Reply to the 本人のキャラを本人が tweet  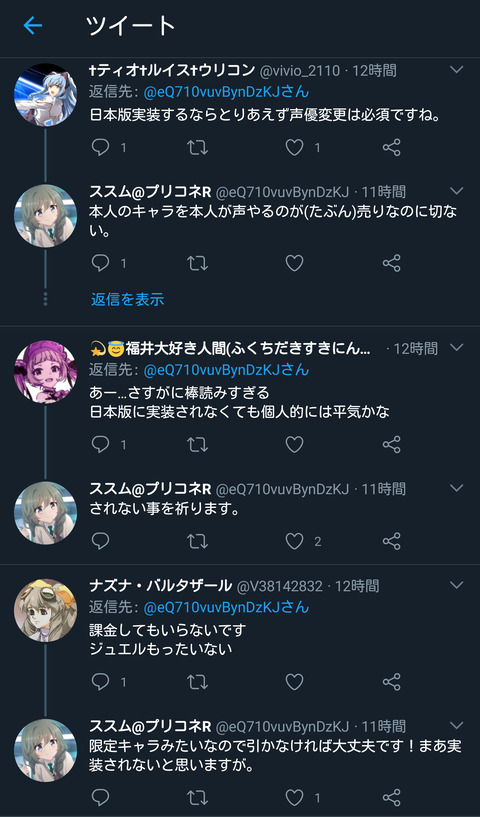click(101, 263)
